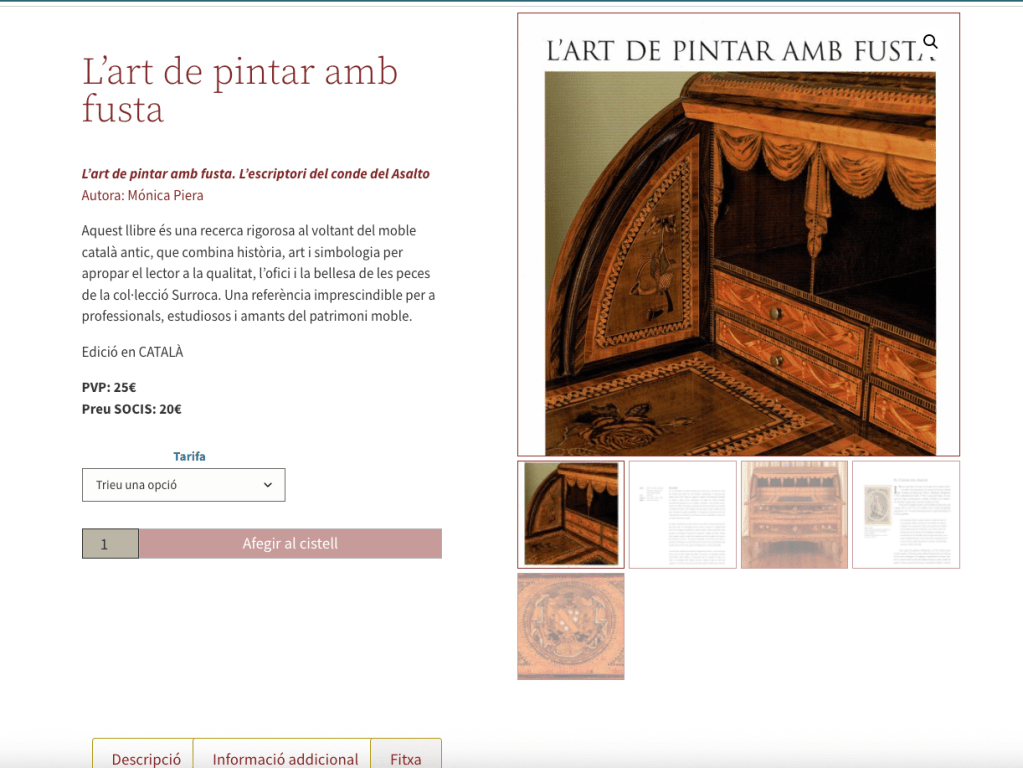
Task: Switch to the Fitxa tab
Action: (x=406, y=758)
